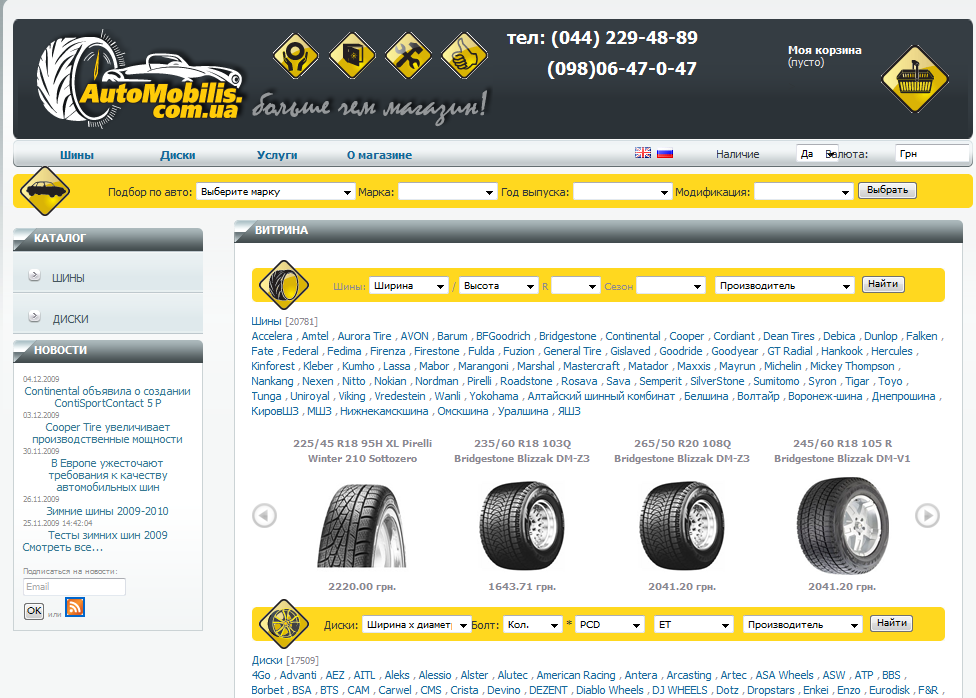Open ШИНЫ category in catalog
Screen dimensions: 976x698
[x=68, y=278]
